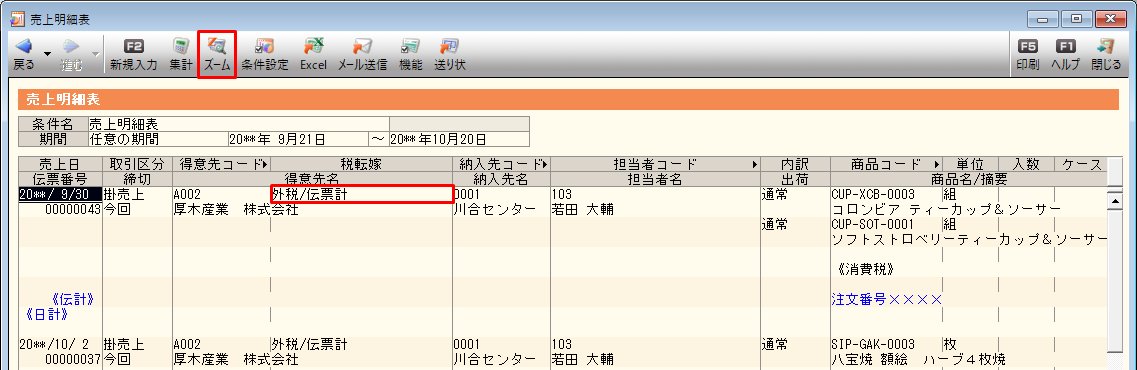Click the 得意先名 column header
The height and width of the screenshot is (370, 1137).
pyautogui.click(x=312, y=178)
